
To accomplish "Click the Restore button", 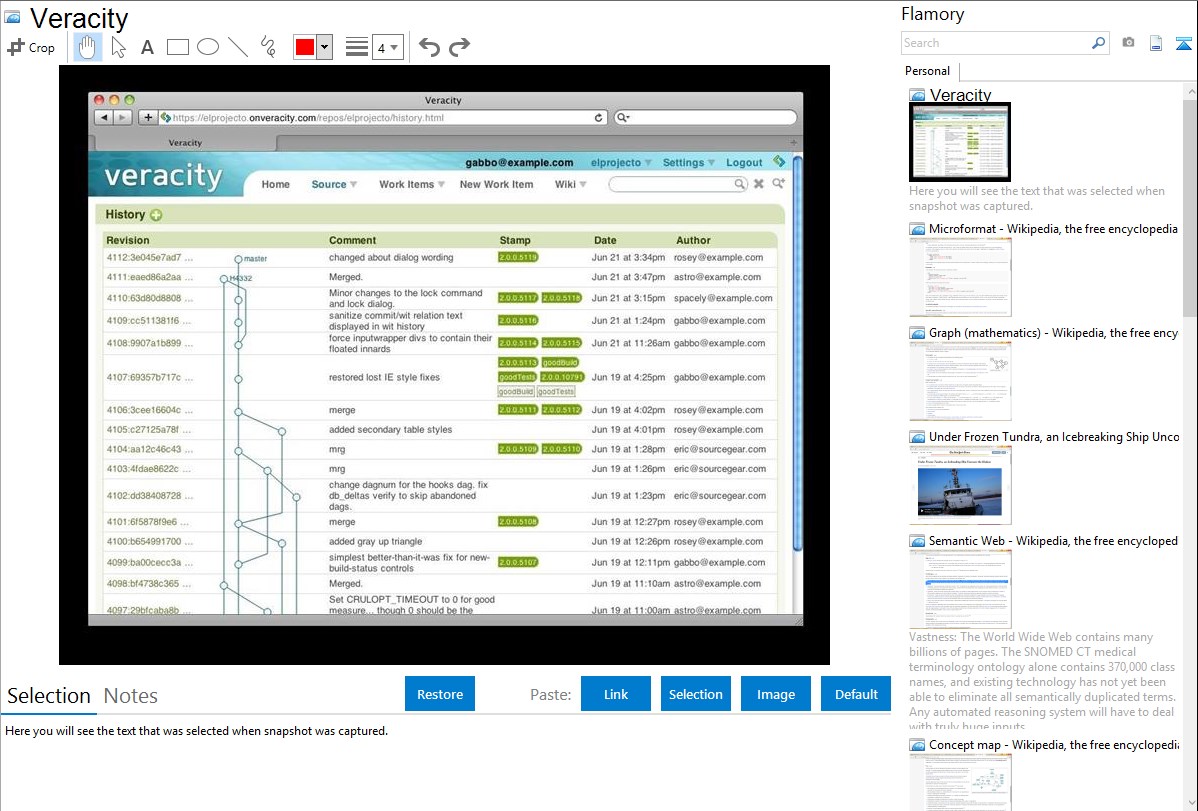I will point(440,694).
